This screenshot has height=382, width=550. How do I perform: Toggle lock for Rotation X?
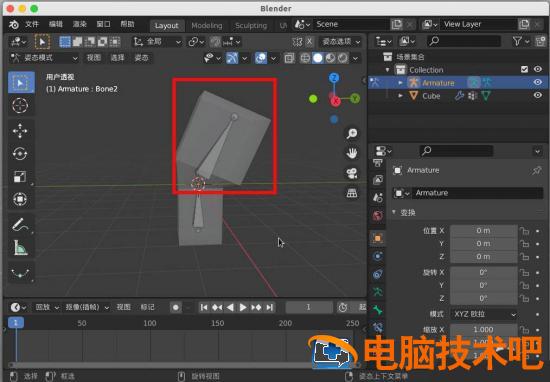(x=524, y=272)
